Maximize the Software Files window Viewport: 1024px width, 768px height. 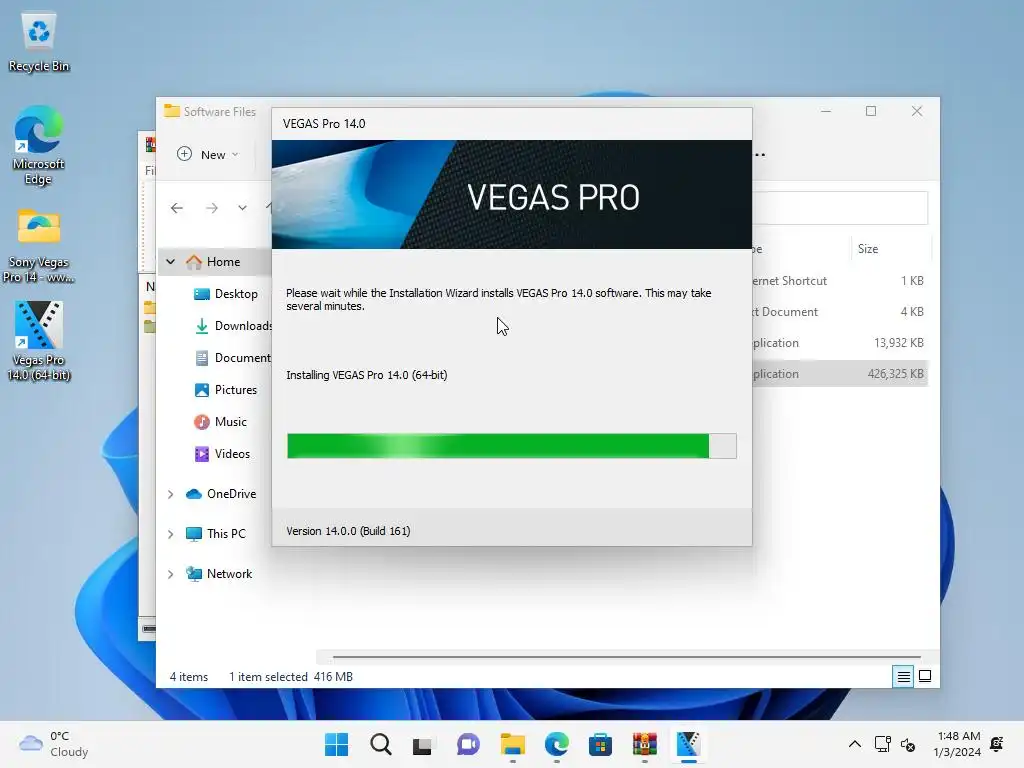[x=871, y=111]
